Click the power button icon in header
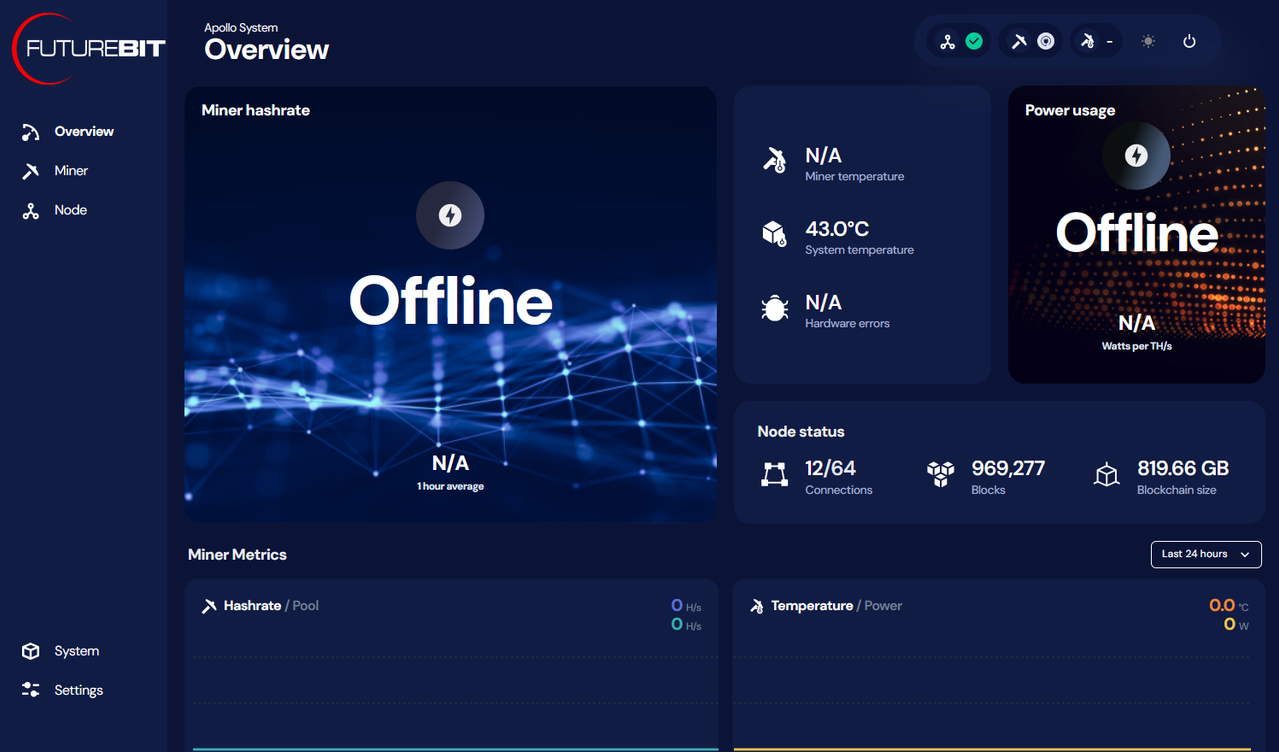The width and height of the screenshot is (1279, 752). 1189,42
